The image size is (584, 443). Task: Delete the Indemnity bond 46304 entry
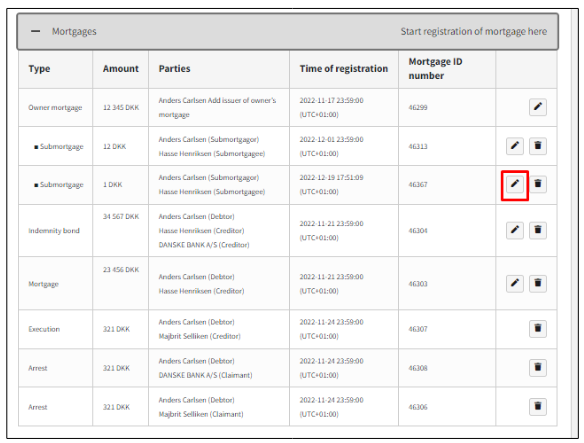537,230
